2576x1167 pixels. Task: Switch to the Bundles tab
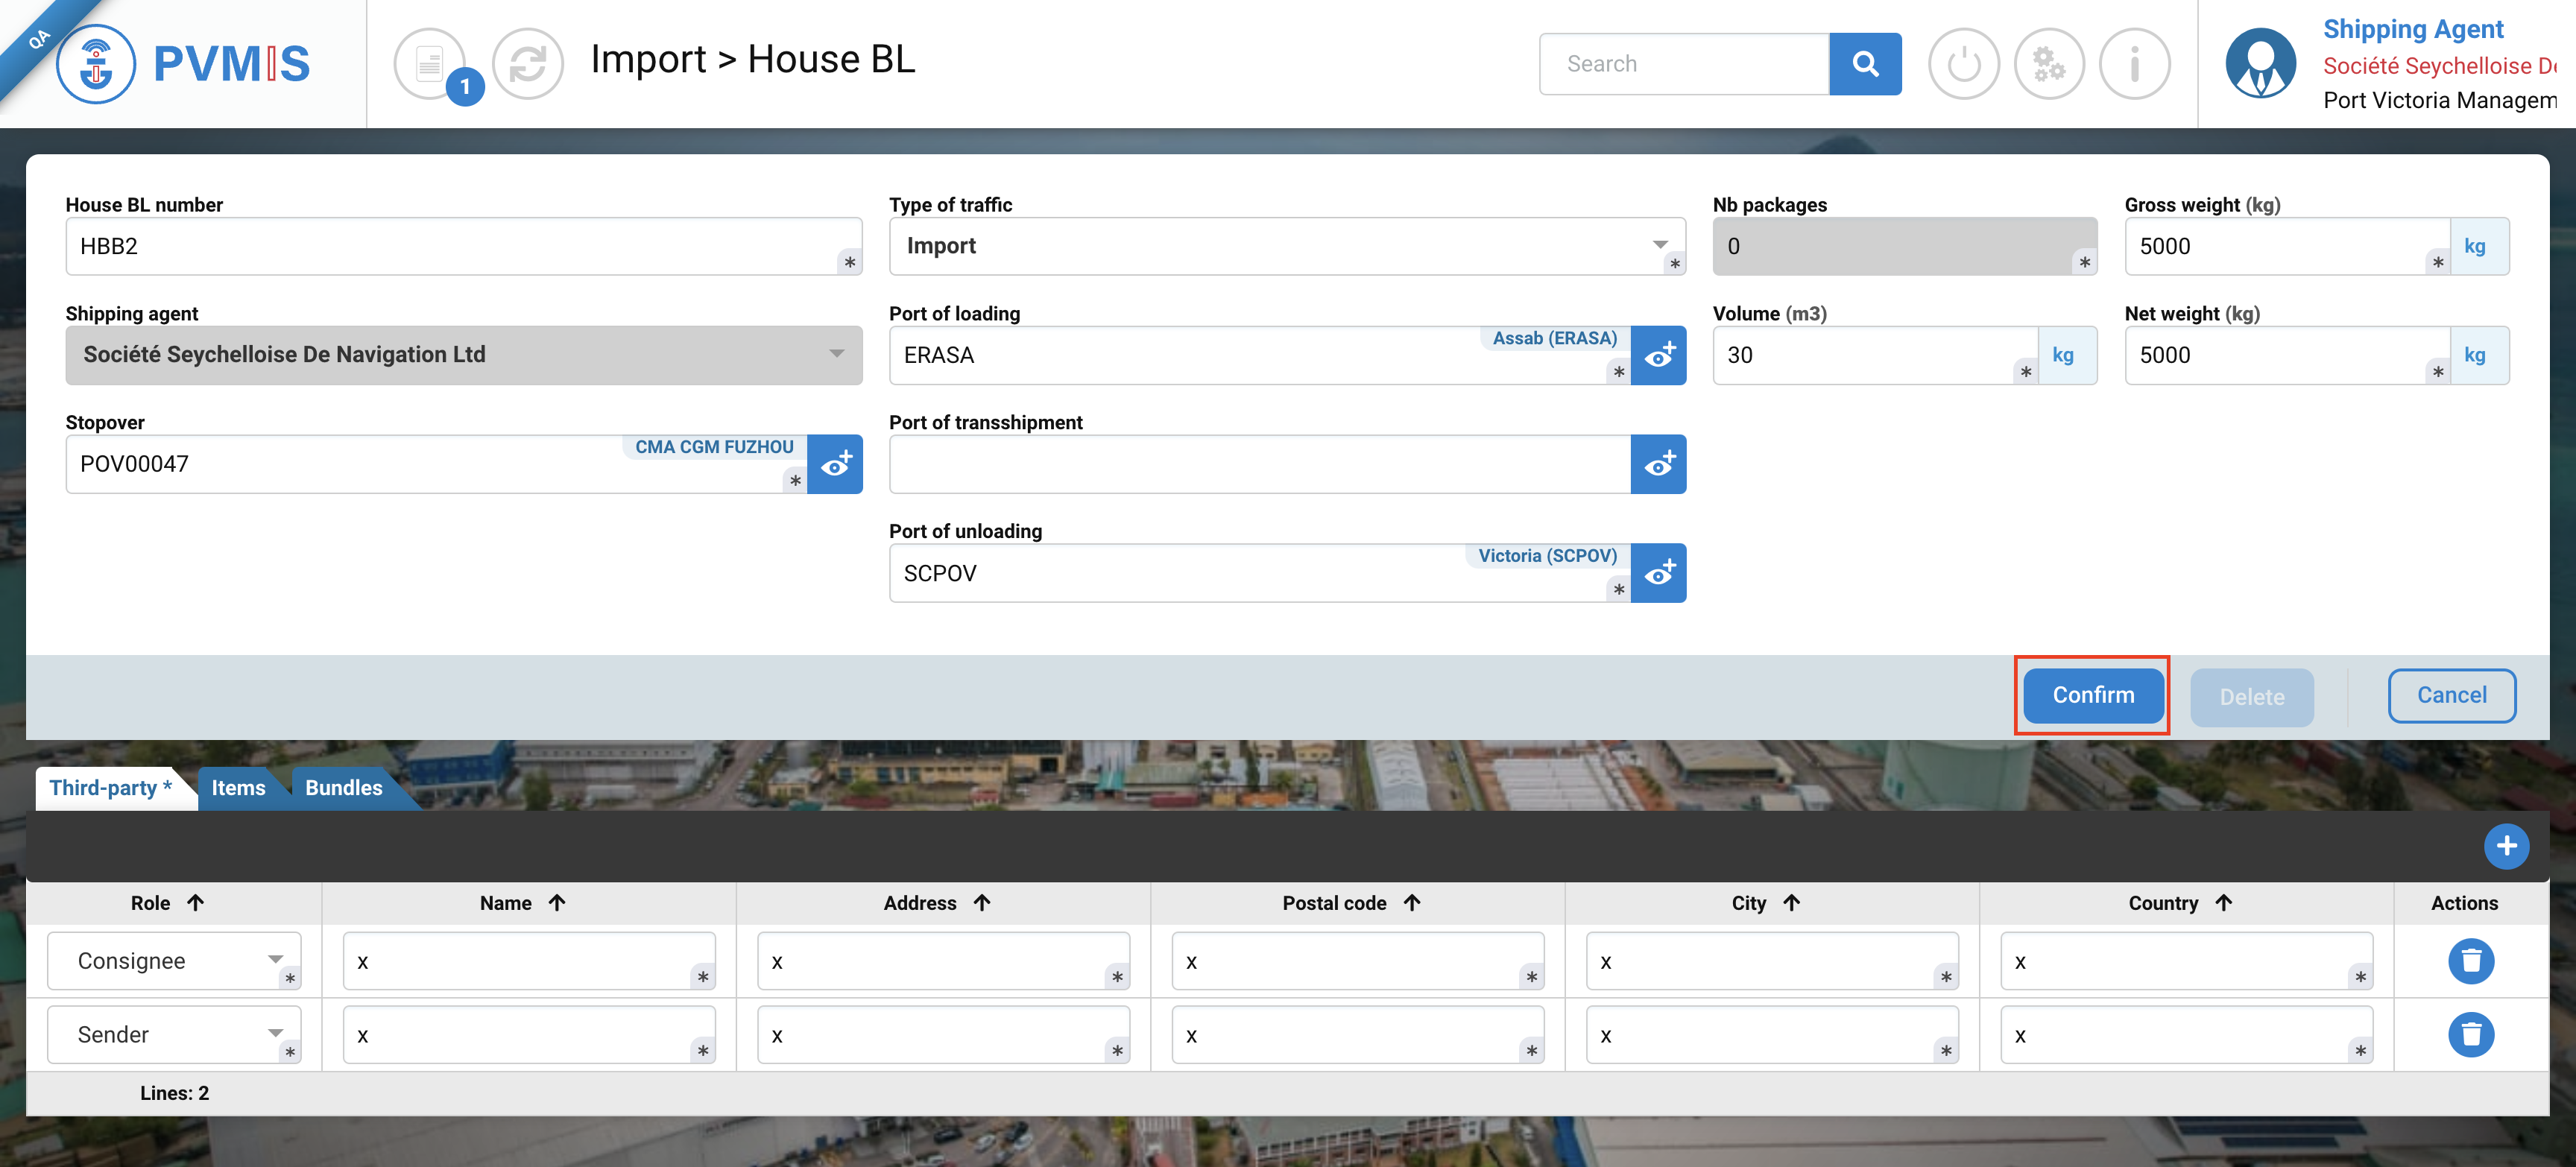click(x=343, y=787)
